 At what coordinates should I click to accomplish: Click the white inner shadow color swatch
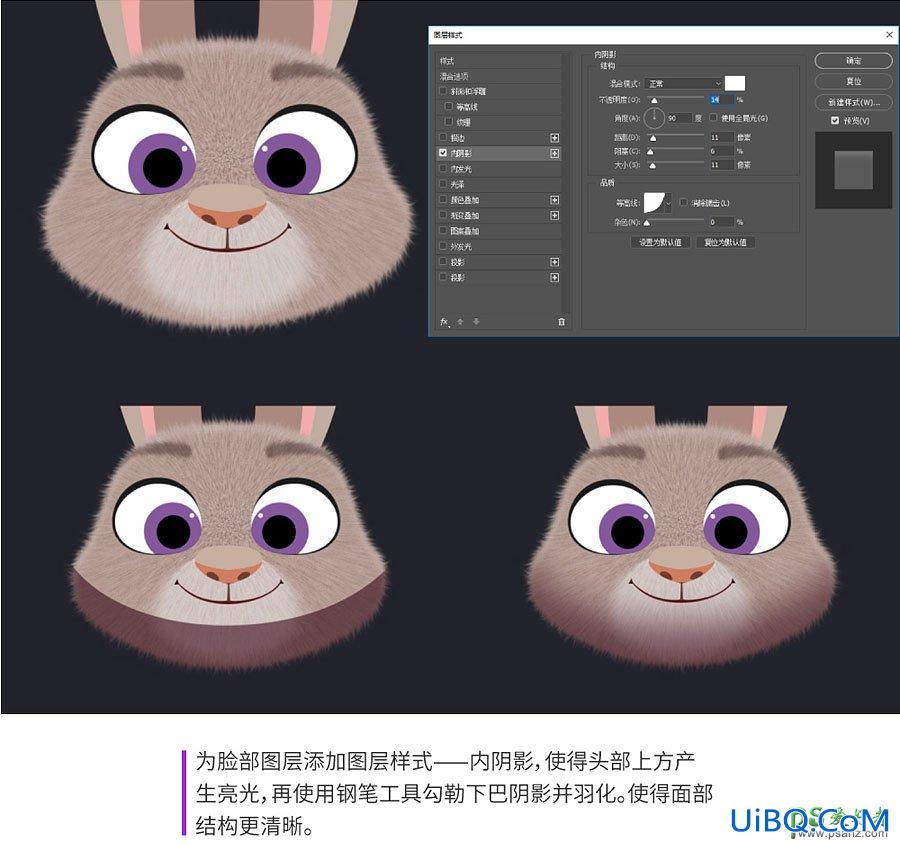point(735,83)
